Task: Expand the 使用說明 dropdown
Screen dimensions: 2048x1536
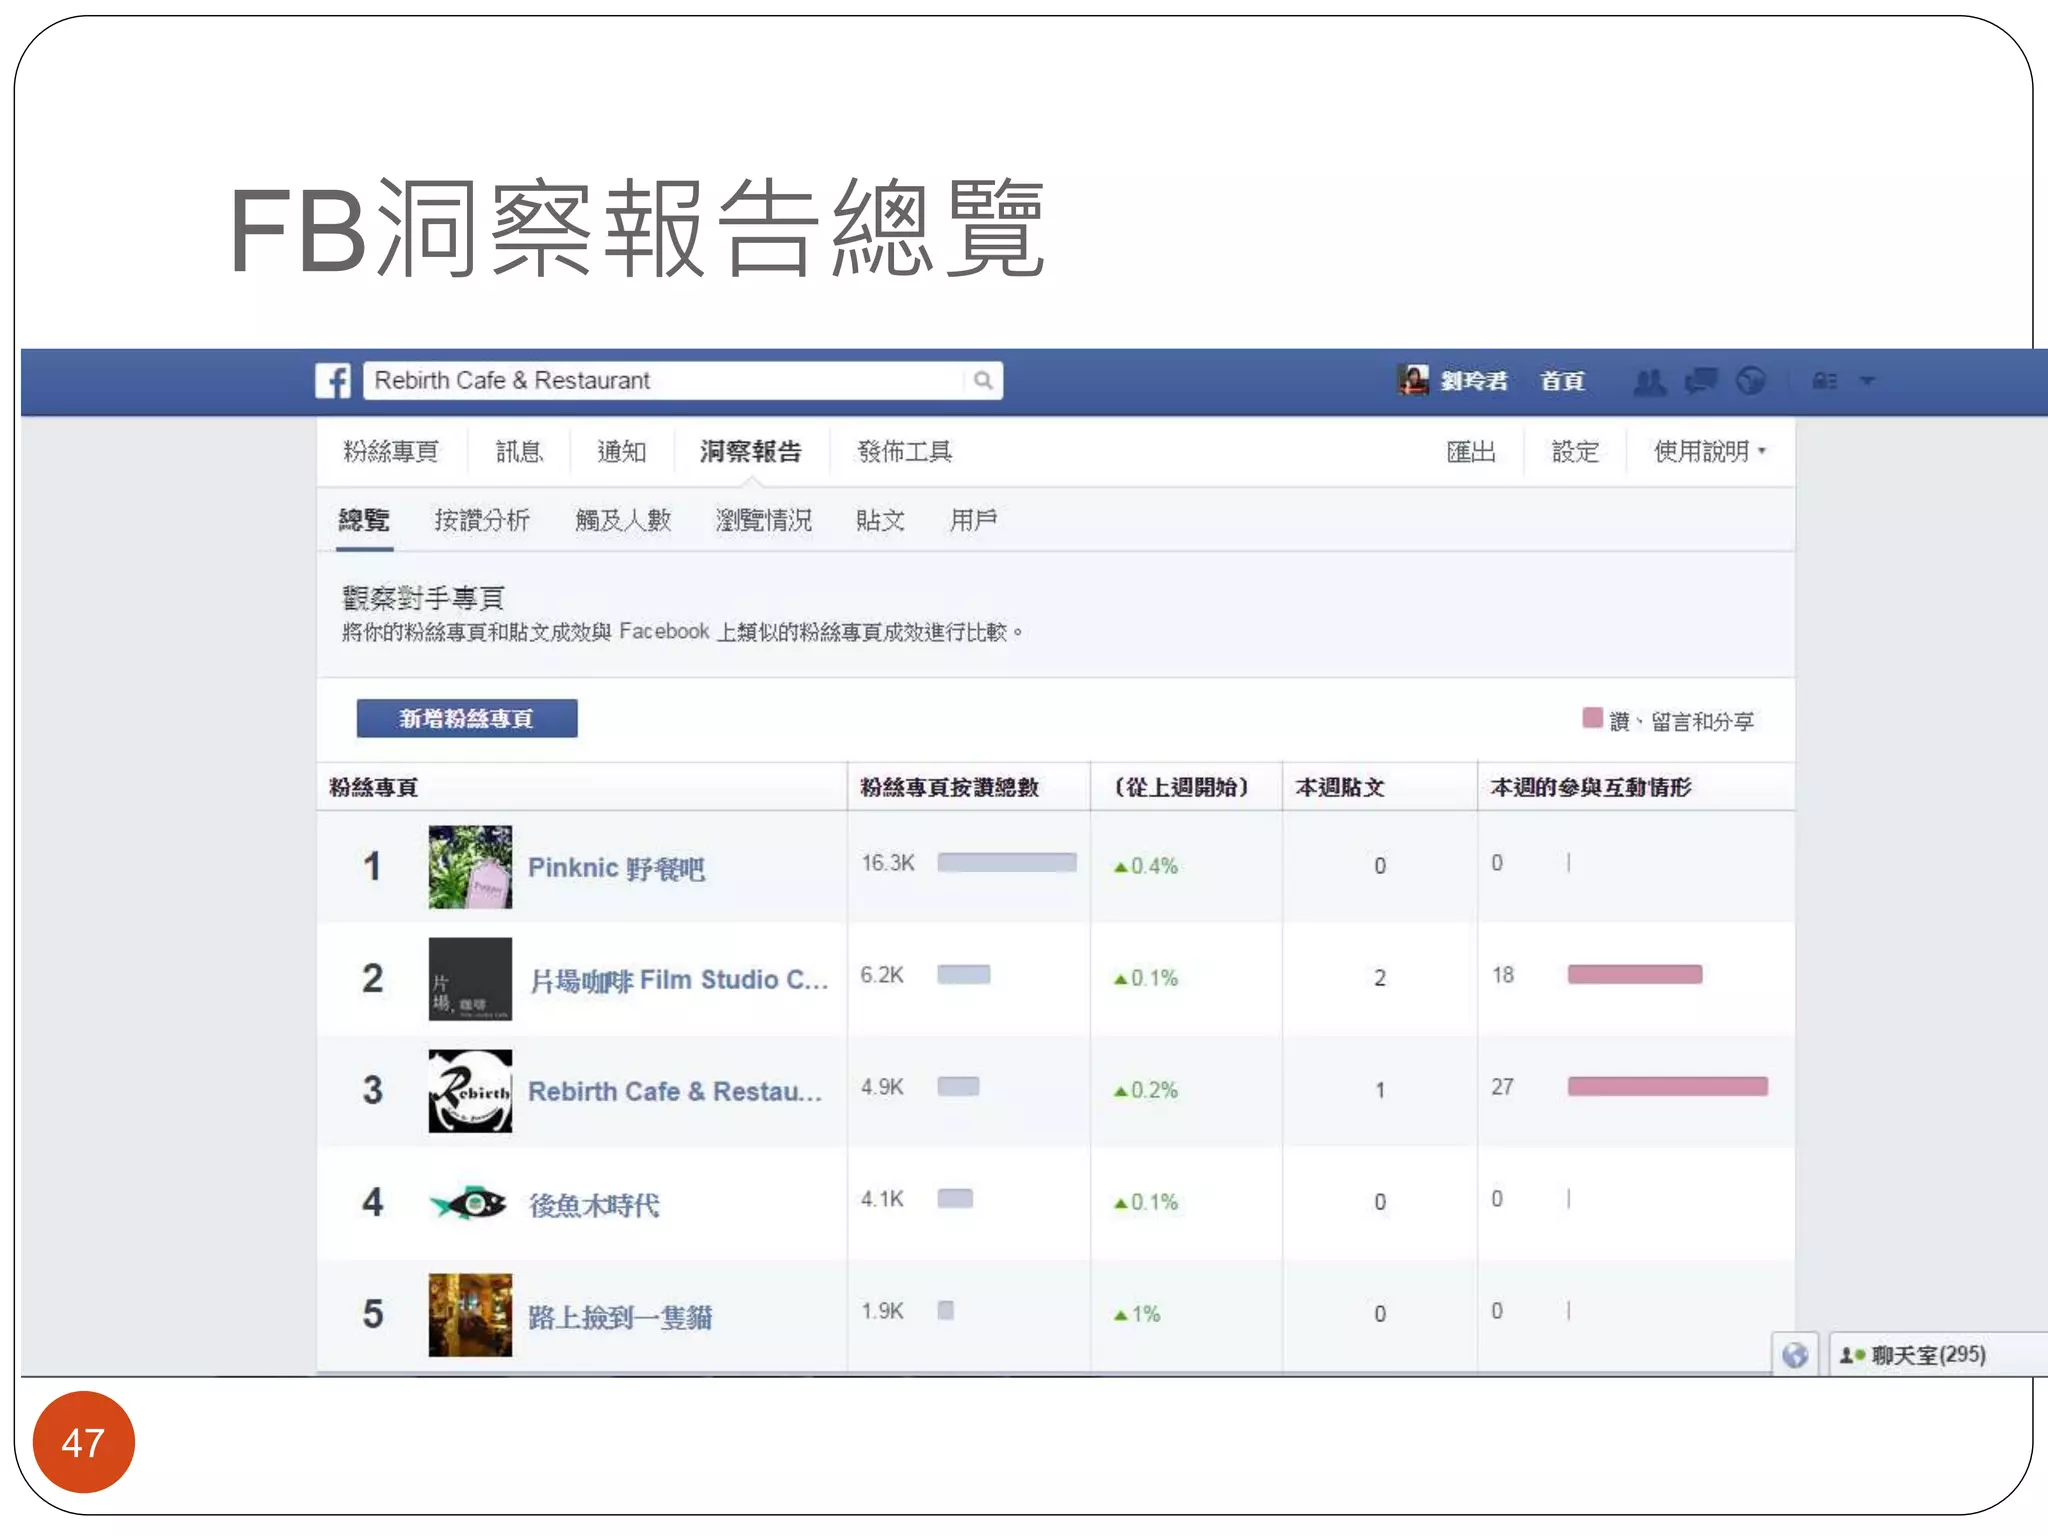Action: pos(1709,452)
